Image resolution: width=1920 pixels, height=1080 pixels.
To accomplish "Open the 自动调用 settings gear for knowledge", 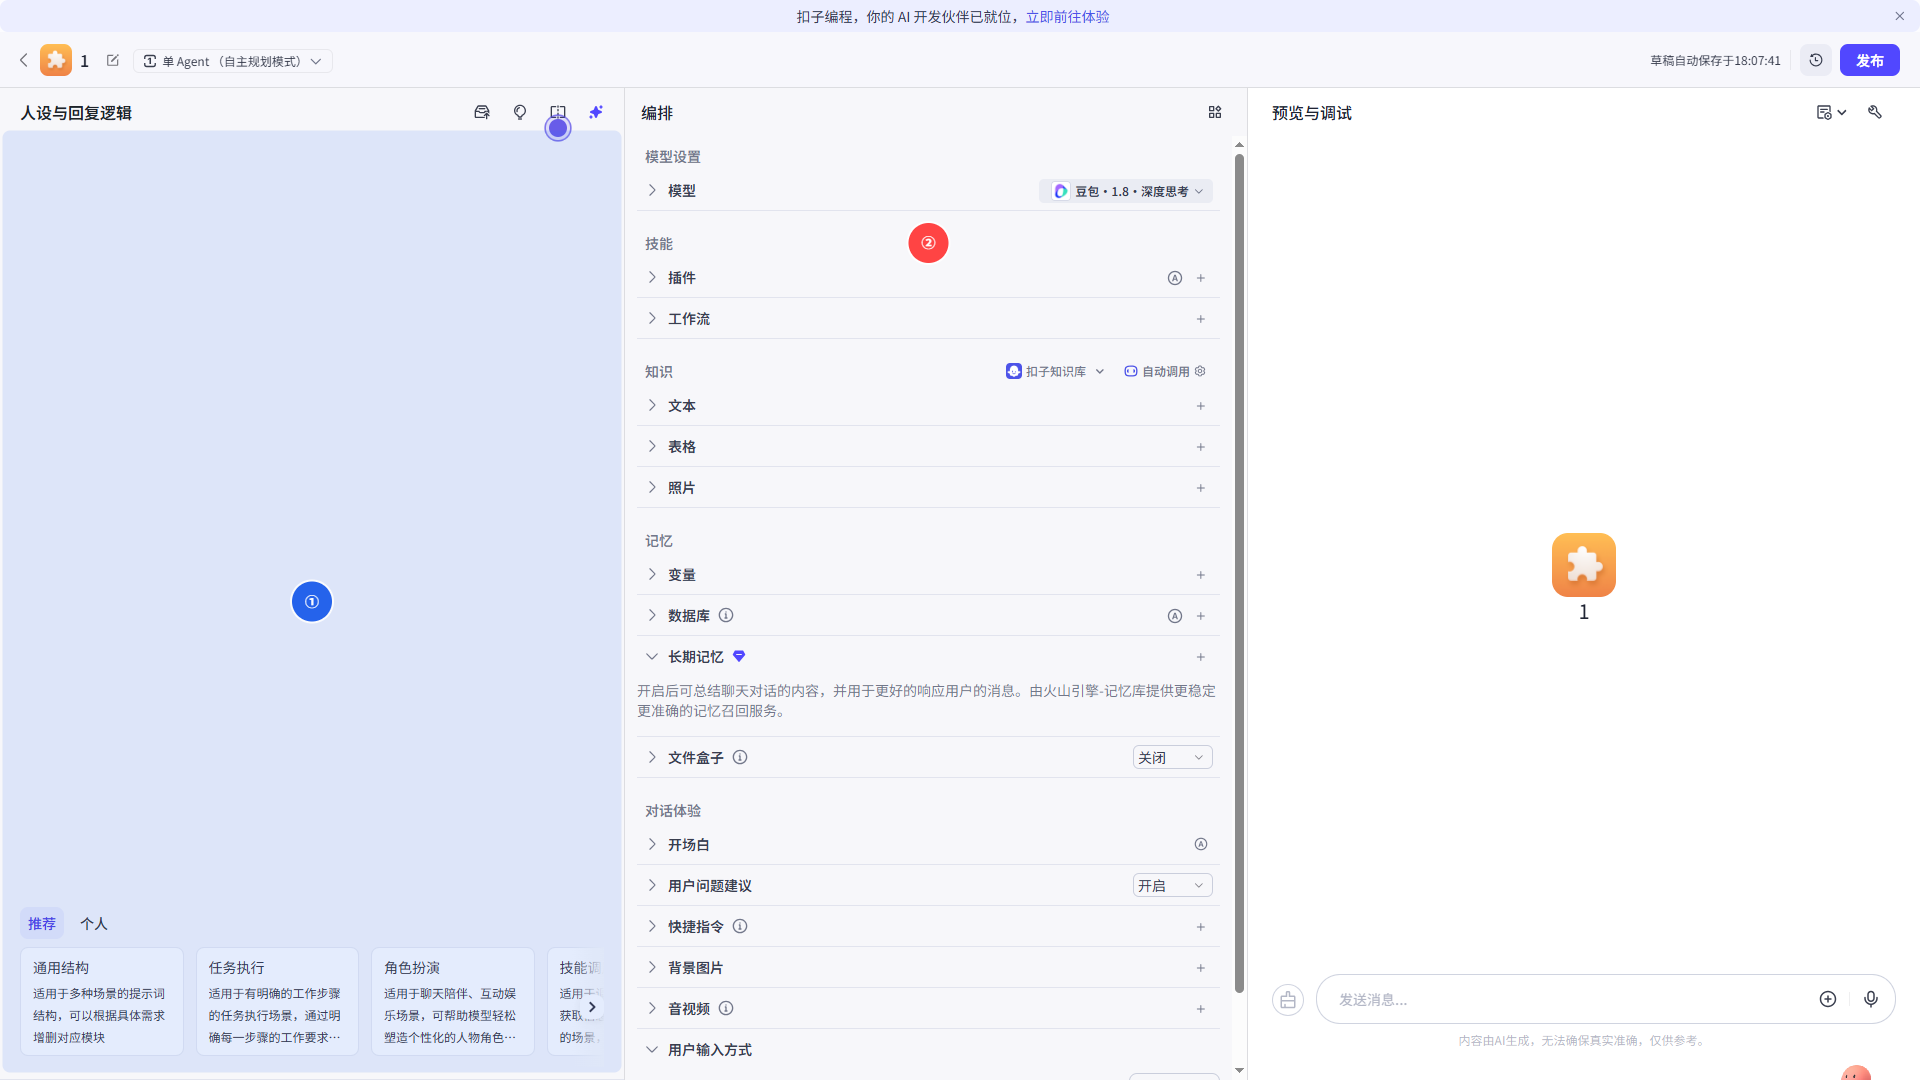I will click(1200, 371).
